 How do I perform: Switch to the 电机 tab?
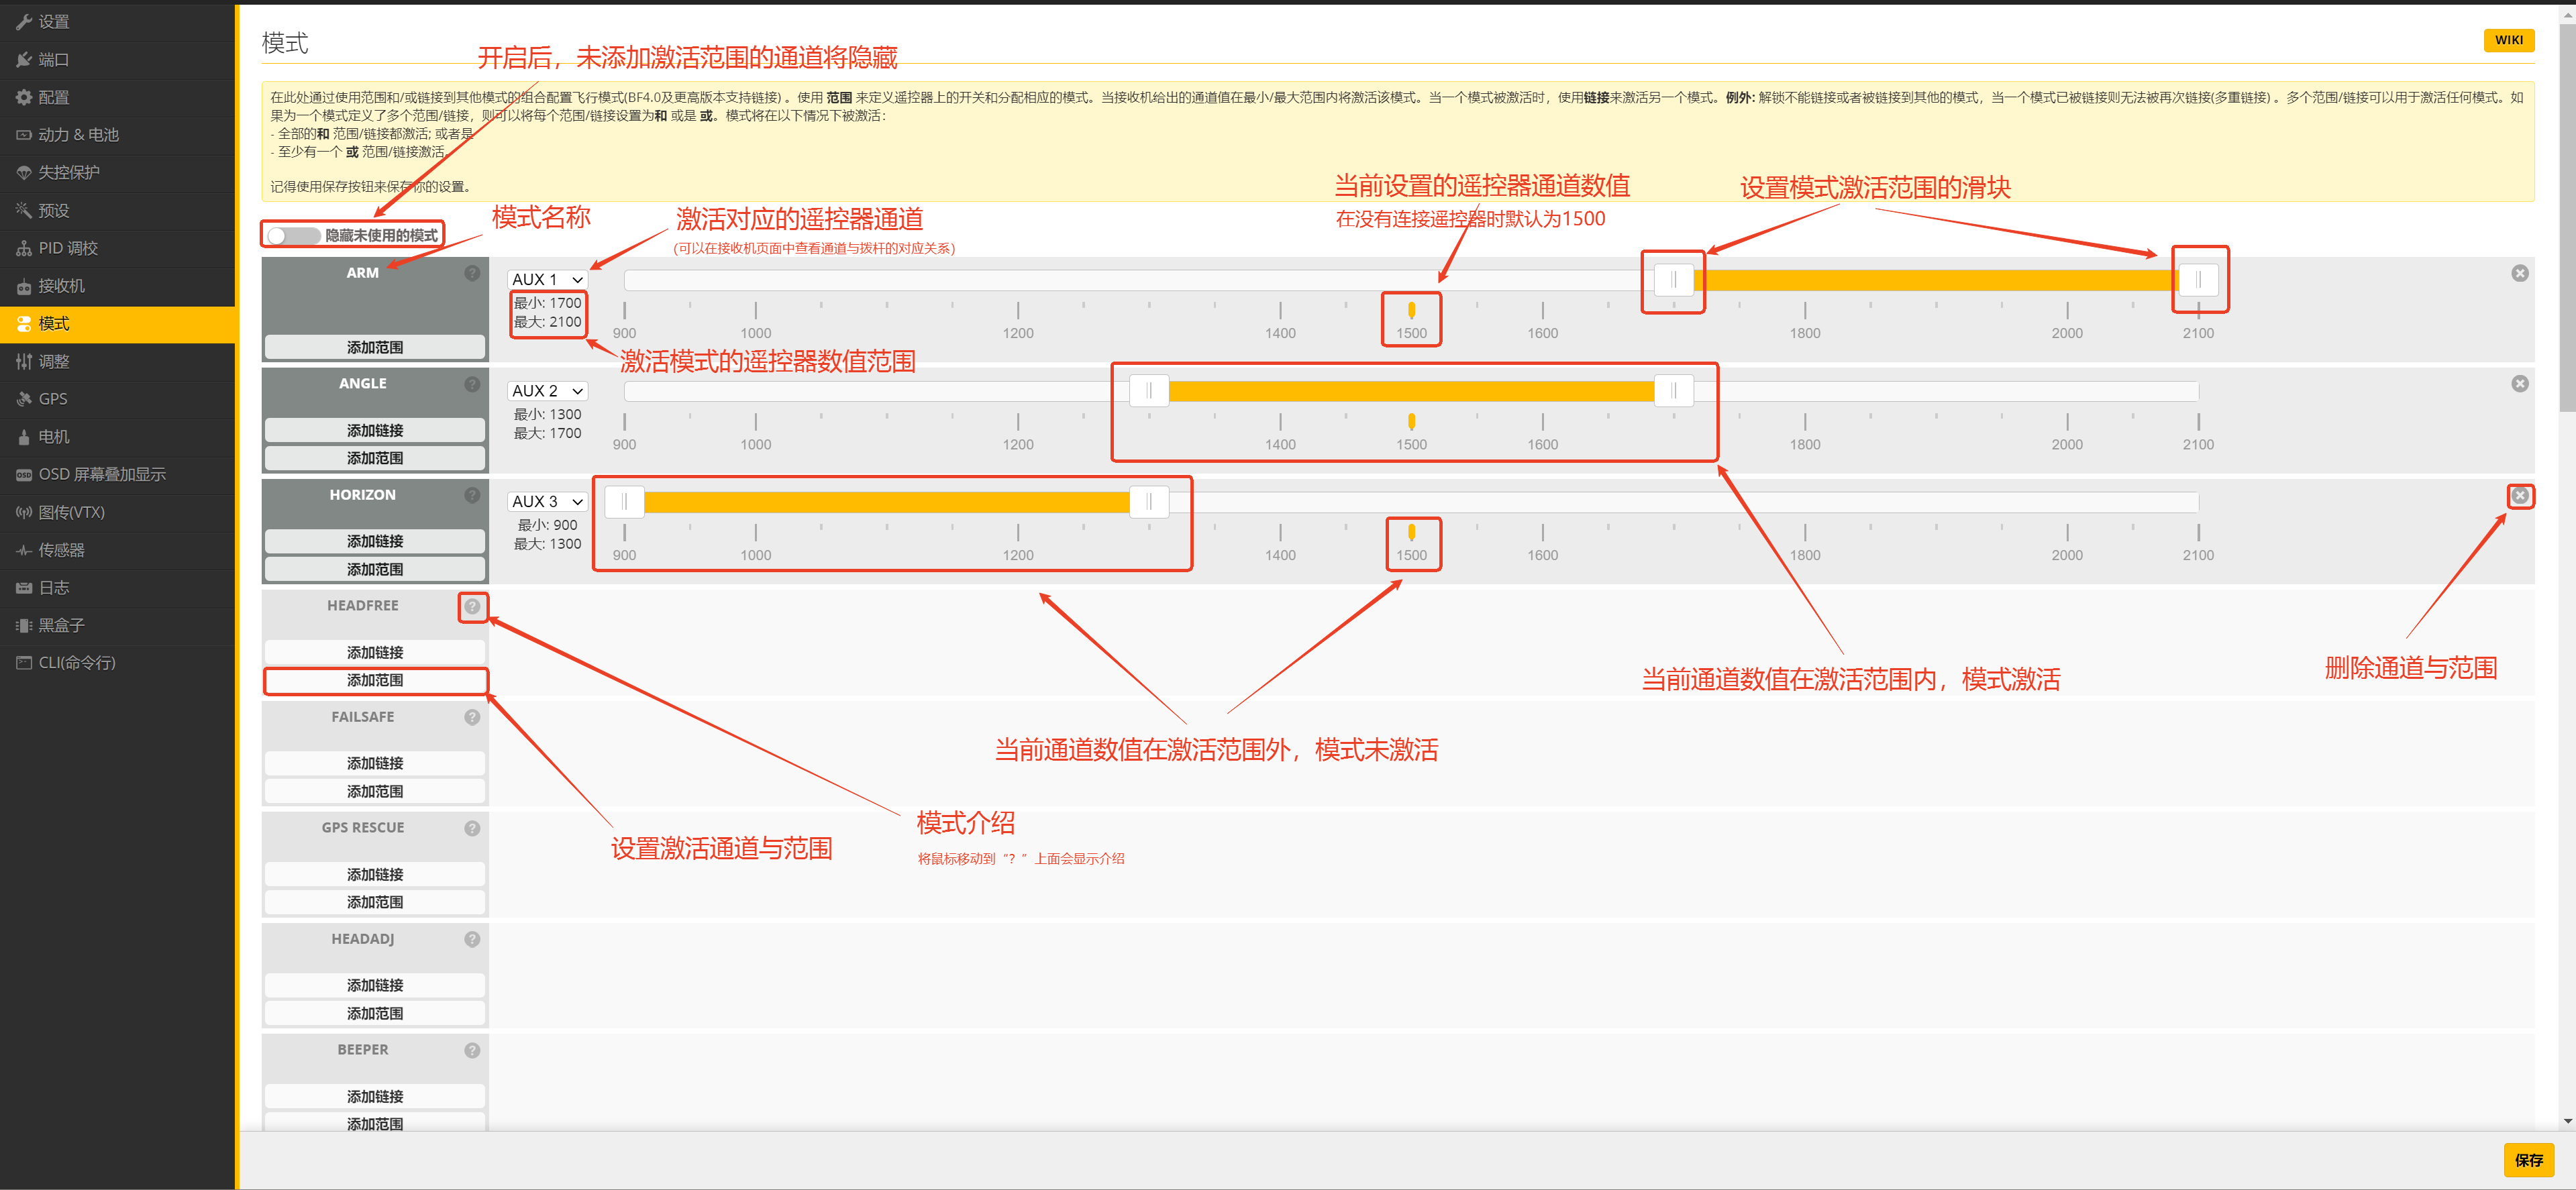[x=118, y=437]
